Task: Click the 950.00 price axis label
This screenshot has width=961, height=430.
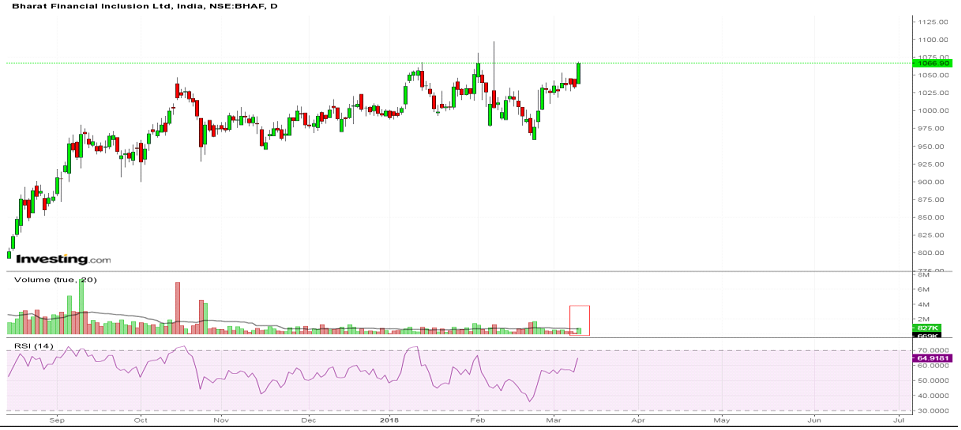Action: tap(933, 146)
